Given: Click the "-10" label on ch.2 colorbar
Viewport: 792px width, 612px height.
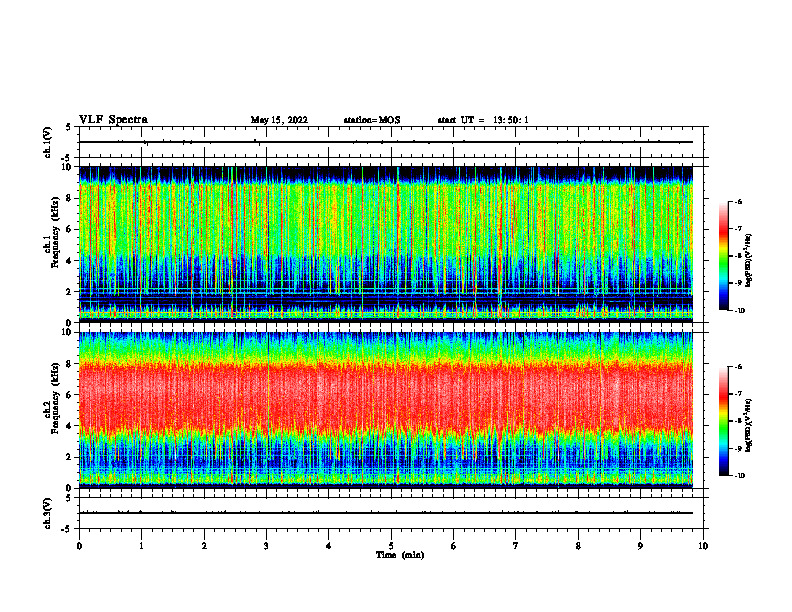Looking at the screenshot, I should (739, 476).
